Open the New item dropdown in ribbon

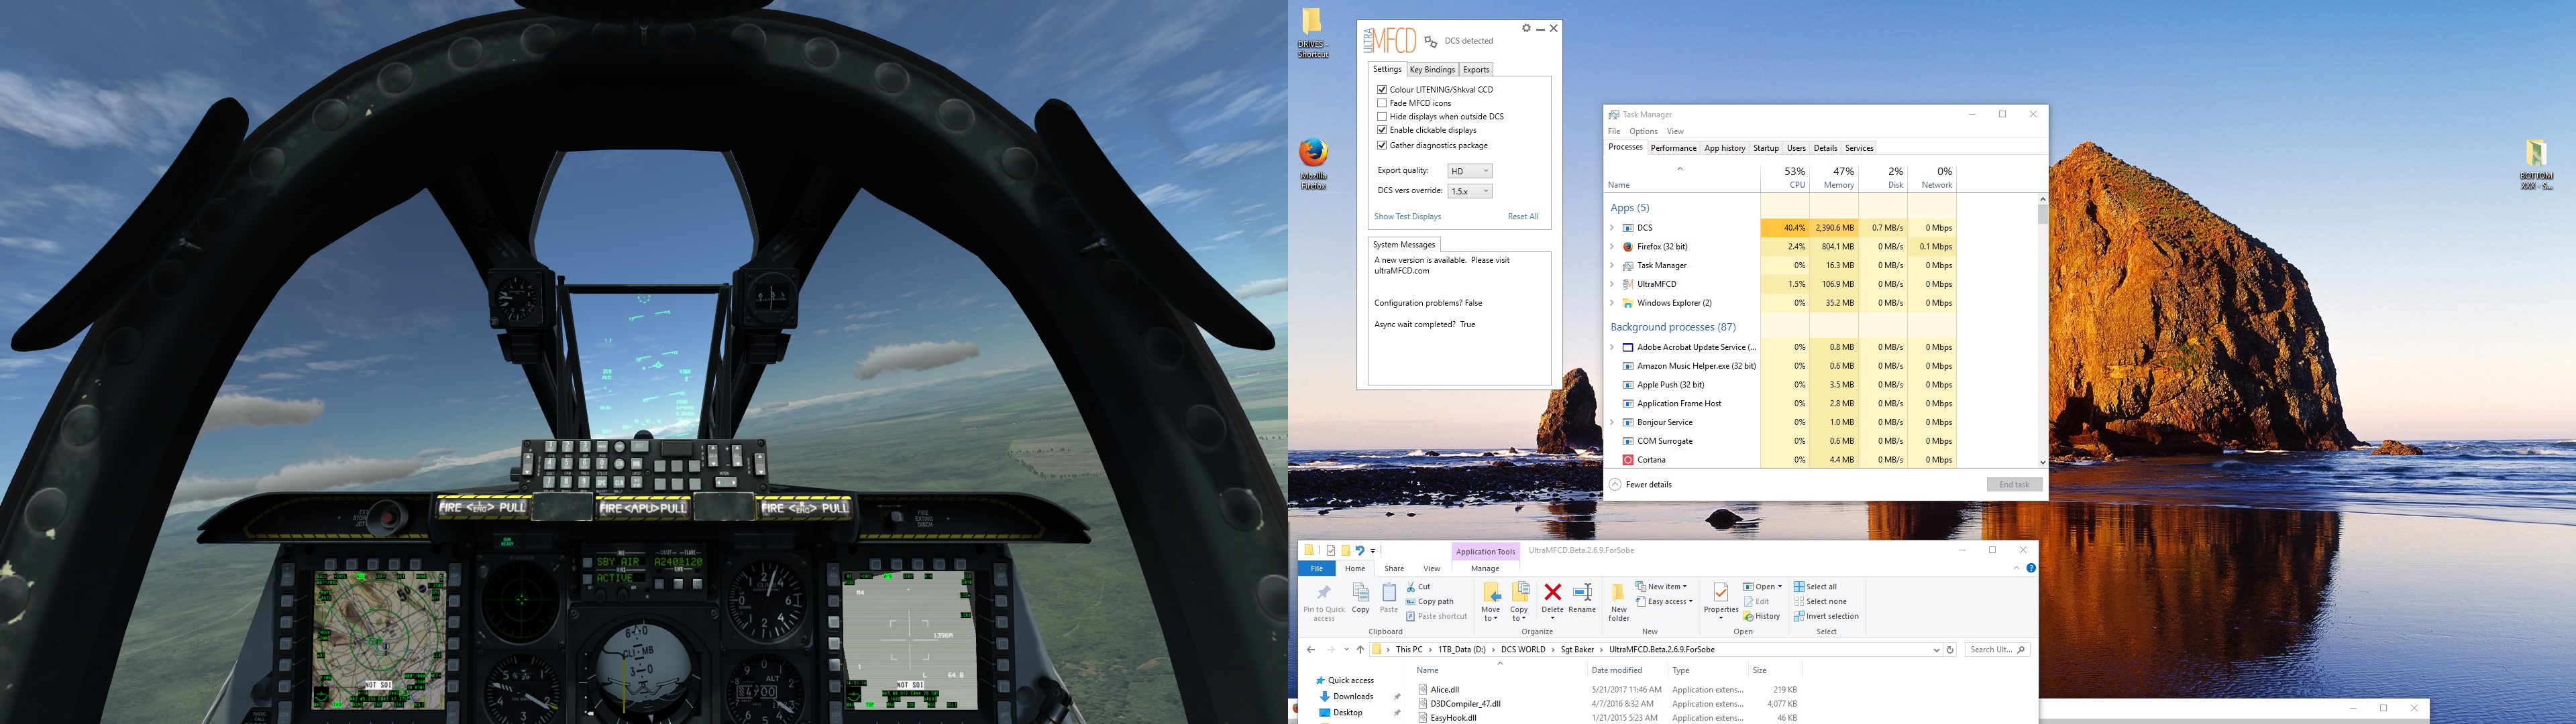pyautogui.click(x=1661, y=587)
